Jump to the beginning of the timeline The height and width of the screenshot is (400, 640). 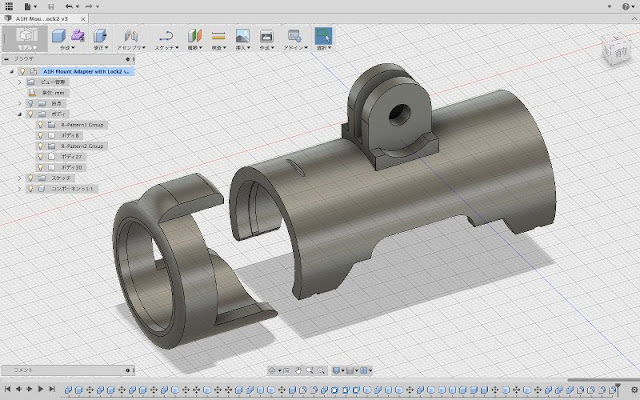click(x=7, y=389)
